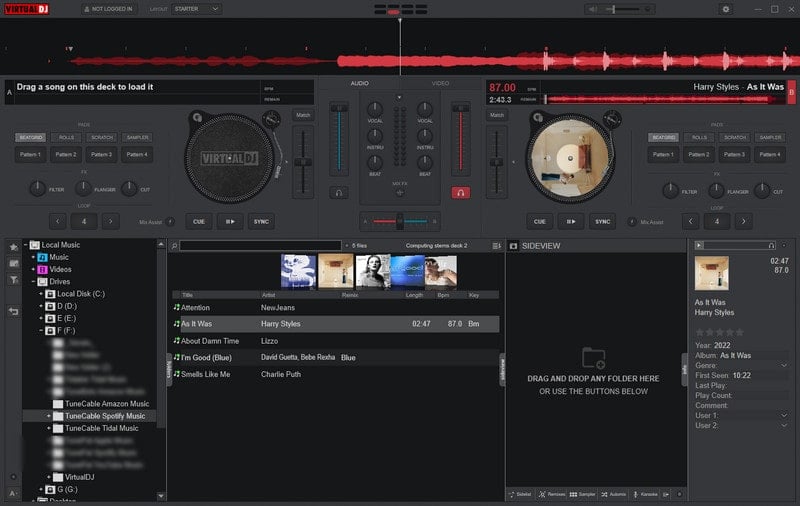Screen dimensions: 800x506
Task: Open the Sidelist view at bottom of sideview
Action: pos(520,494)
